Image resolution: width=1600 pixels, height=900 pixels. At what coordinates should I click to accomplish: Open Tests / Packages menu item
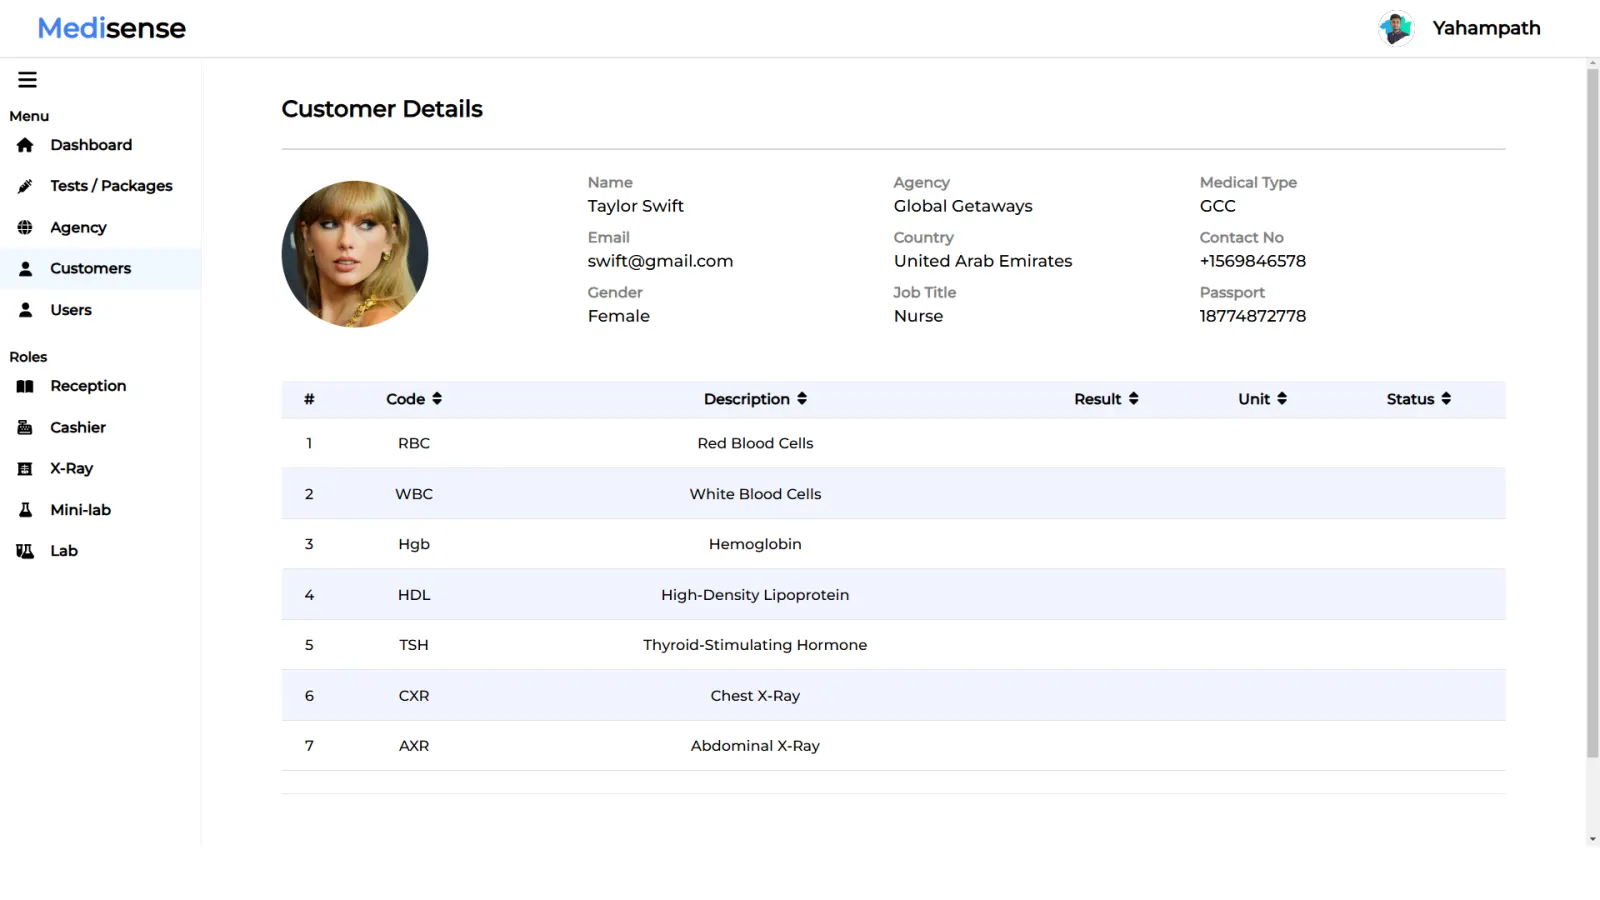tap(100, 186)
